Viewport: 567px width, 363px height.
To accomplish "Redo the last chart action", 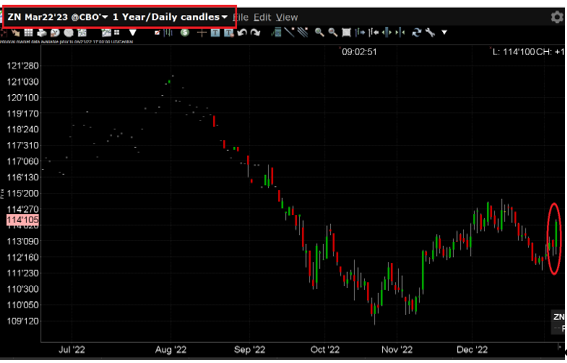I will [256, 33].
